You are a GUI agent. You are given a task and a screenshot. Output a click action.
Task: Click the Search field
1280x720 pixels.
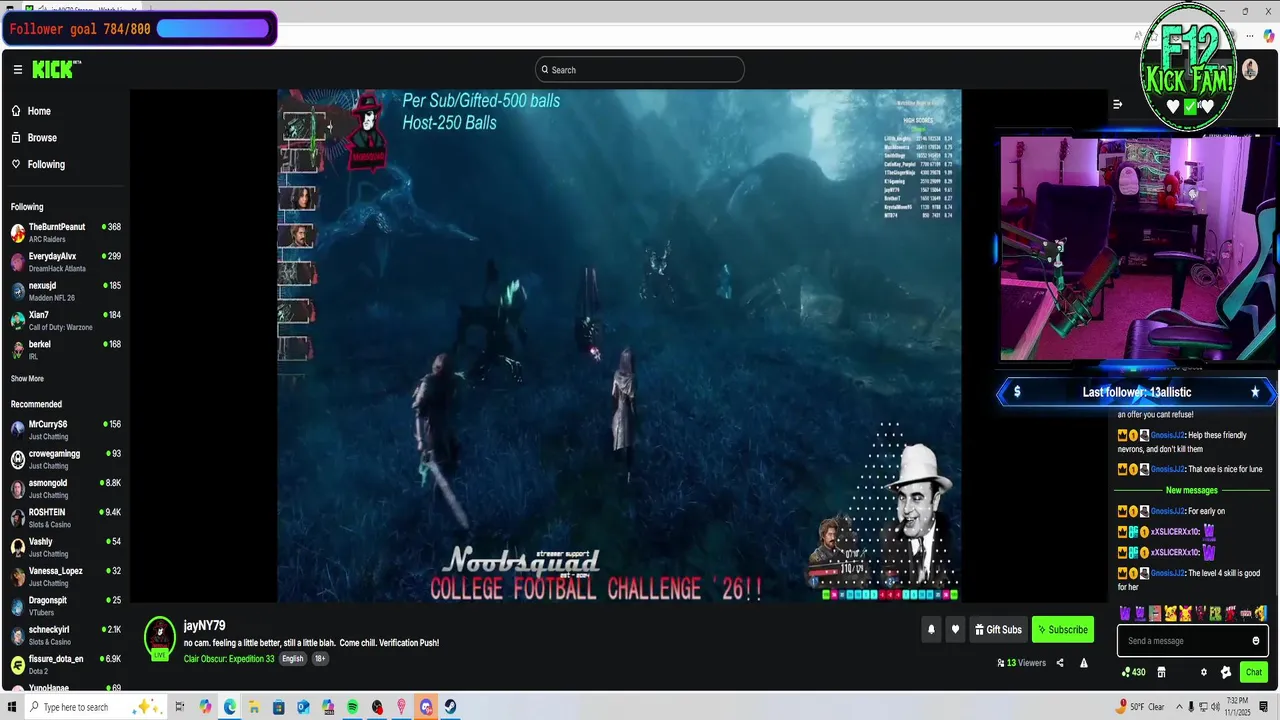(x=640, y=70)
